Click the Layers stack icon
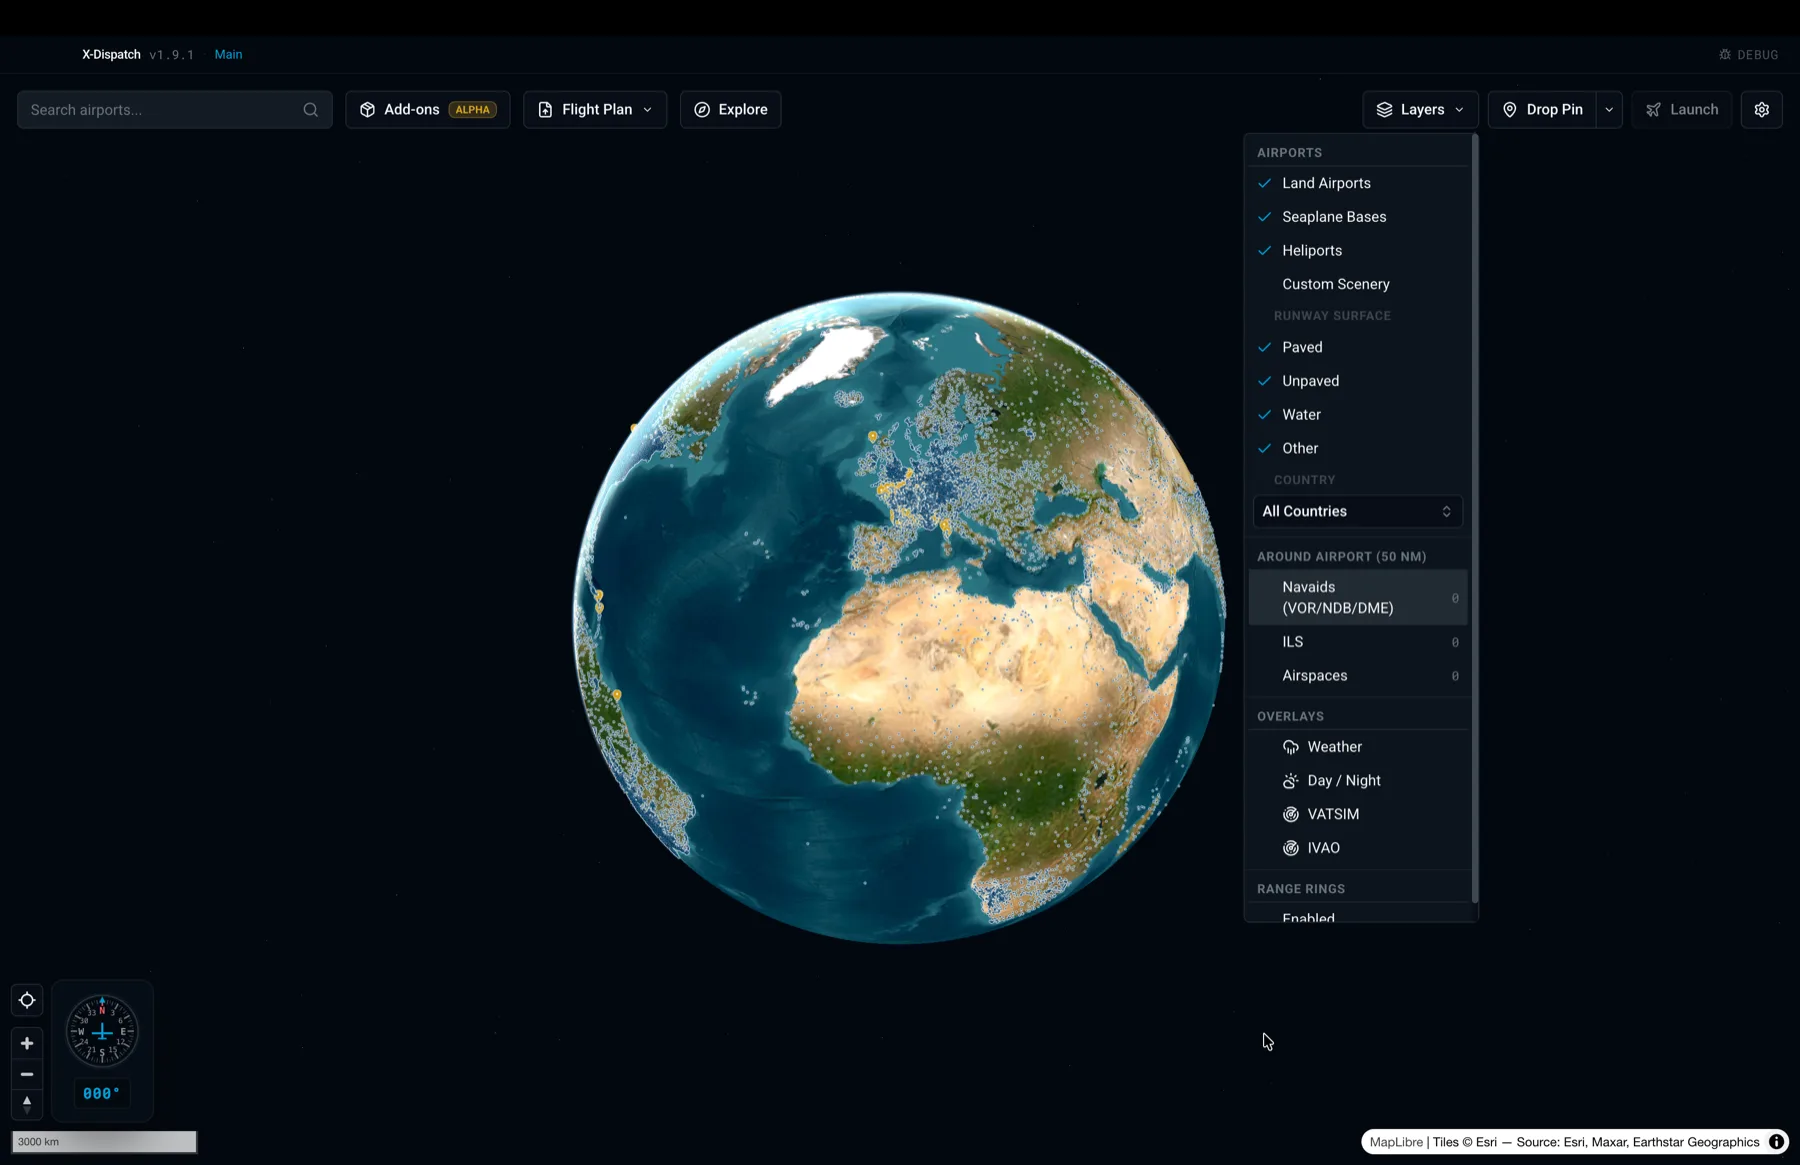This screenshot has height=1165, width=1800. (1384, 110)
